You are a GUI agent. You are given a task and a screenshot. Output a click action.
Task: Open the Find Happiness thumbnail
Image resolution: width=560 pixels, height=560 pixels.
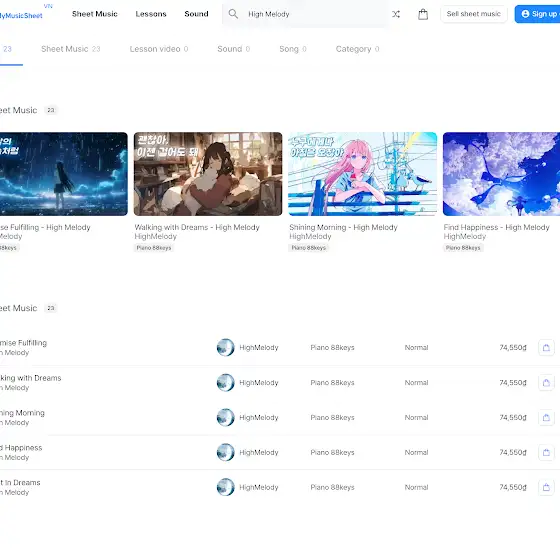(x=501, y=174)
